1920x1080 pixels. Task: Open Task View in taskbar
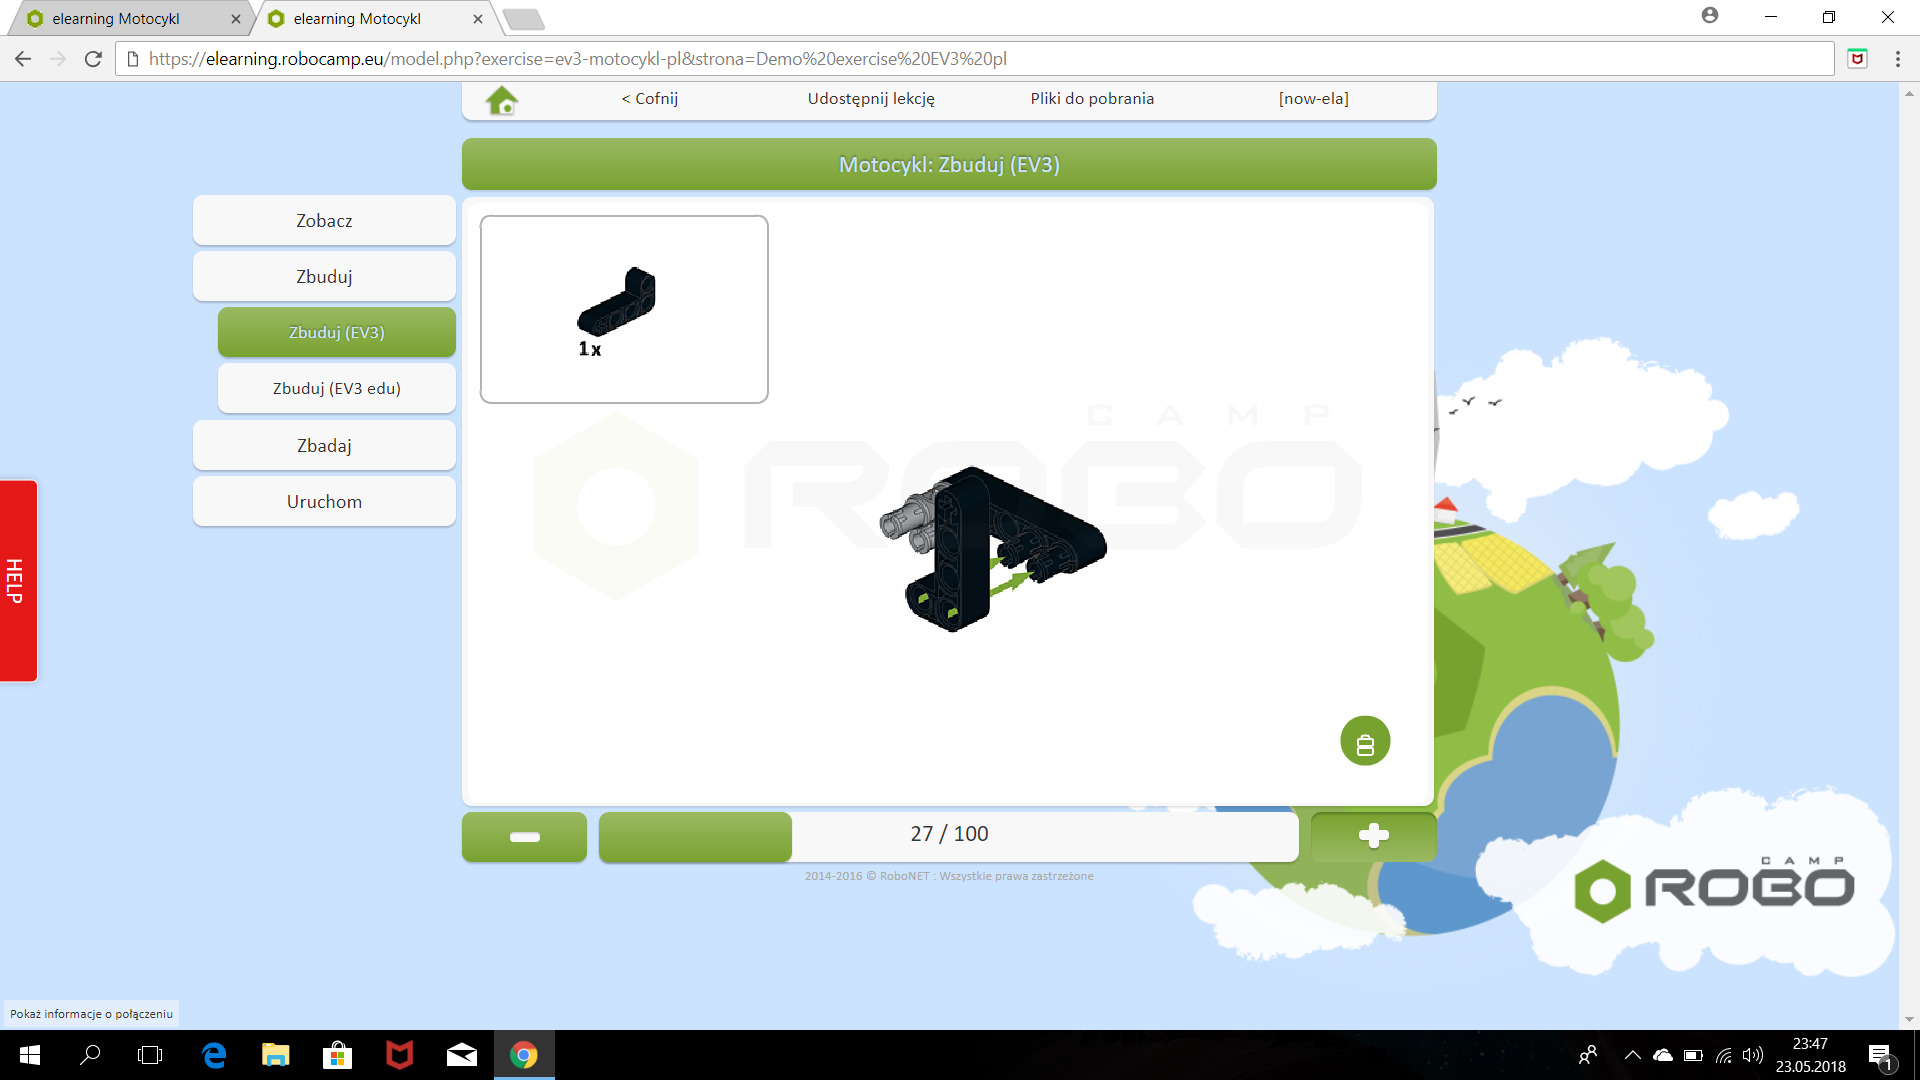150,1055
